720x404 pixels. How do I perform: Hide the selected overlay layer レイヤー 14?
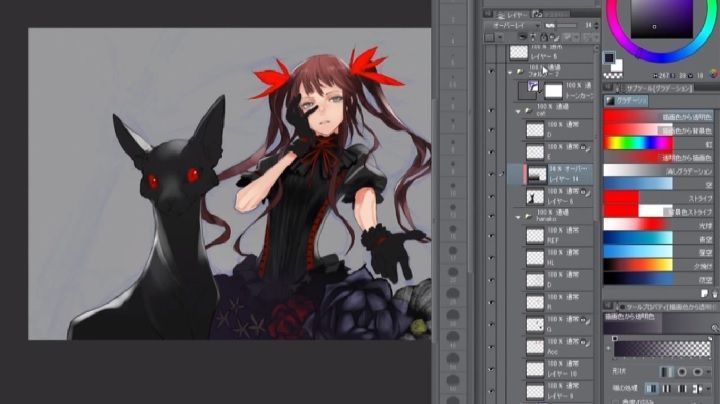491,174
